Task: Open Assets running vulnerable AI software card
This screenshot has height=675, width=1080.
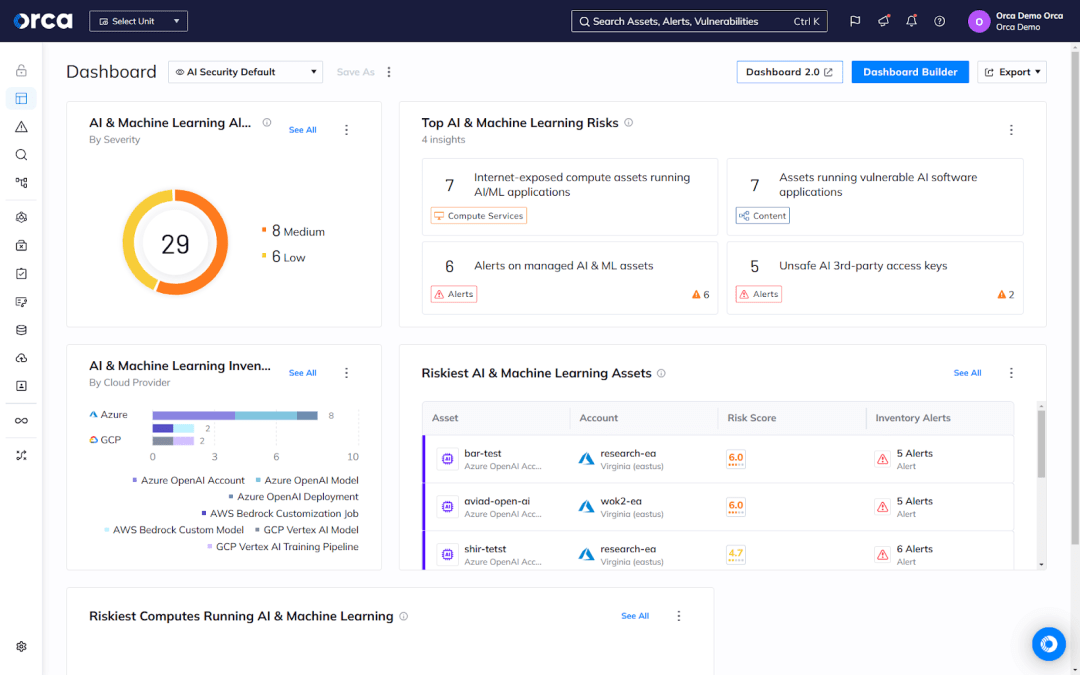Action: point(875,197)
